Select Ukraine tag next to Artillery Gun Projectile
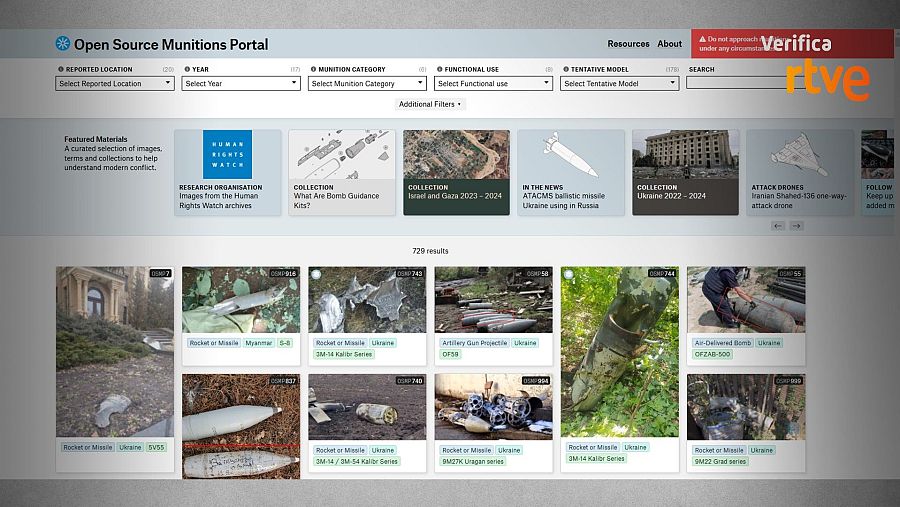Viewport: 900px width, 507px height. (525, 343)
